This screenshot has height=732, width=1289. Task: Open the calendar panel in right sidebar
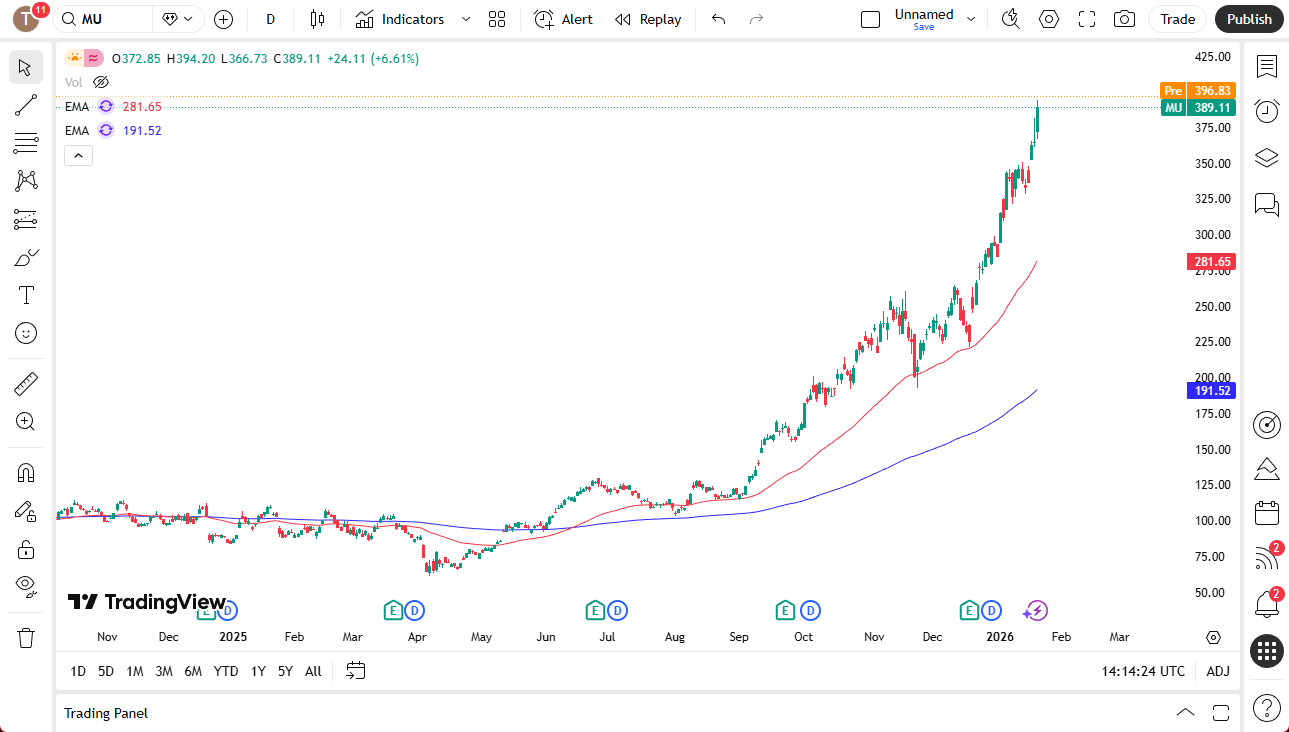point(1267,513)
